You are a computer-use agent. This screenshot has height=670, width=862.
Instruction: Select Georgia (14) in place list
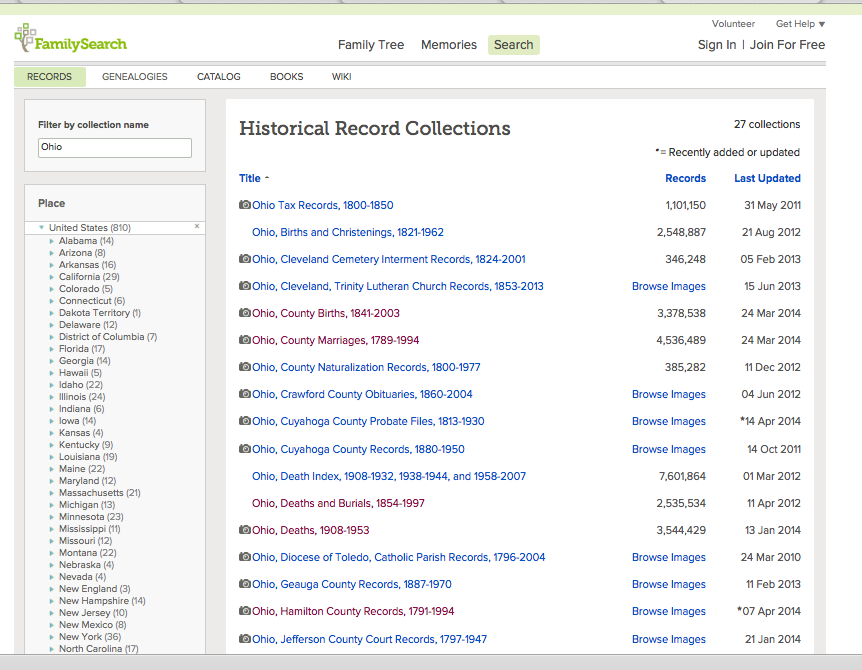[x=85, y=361]
